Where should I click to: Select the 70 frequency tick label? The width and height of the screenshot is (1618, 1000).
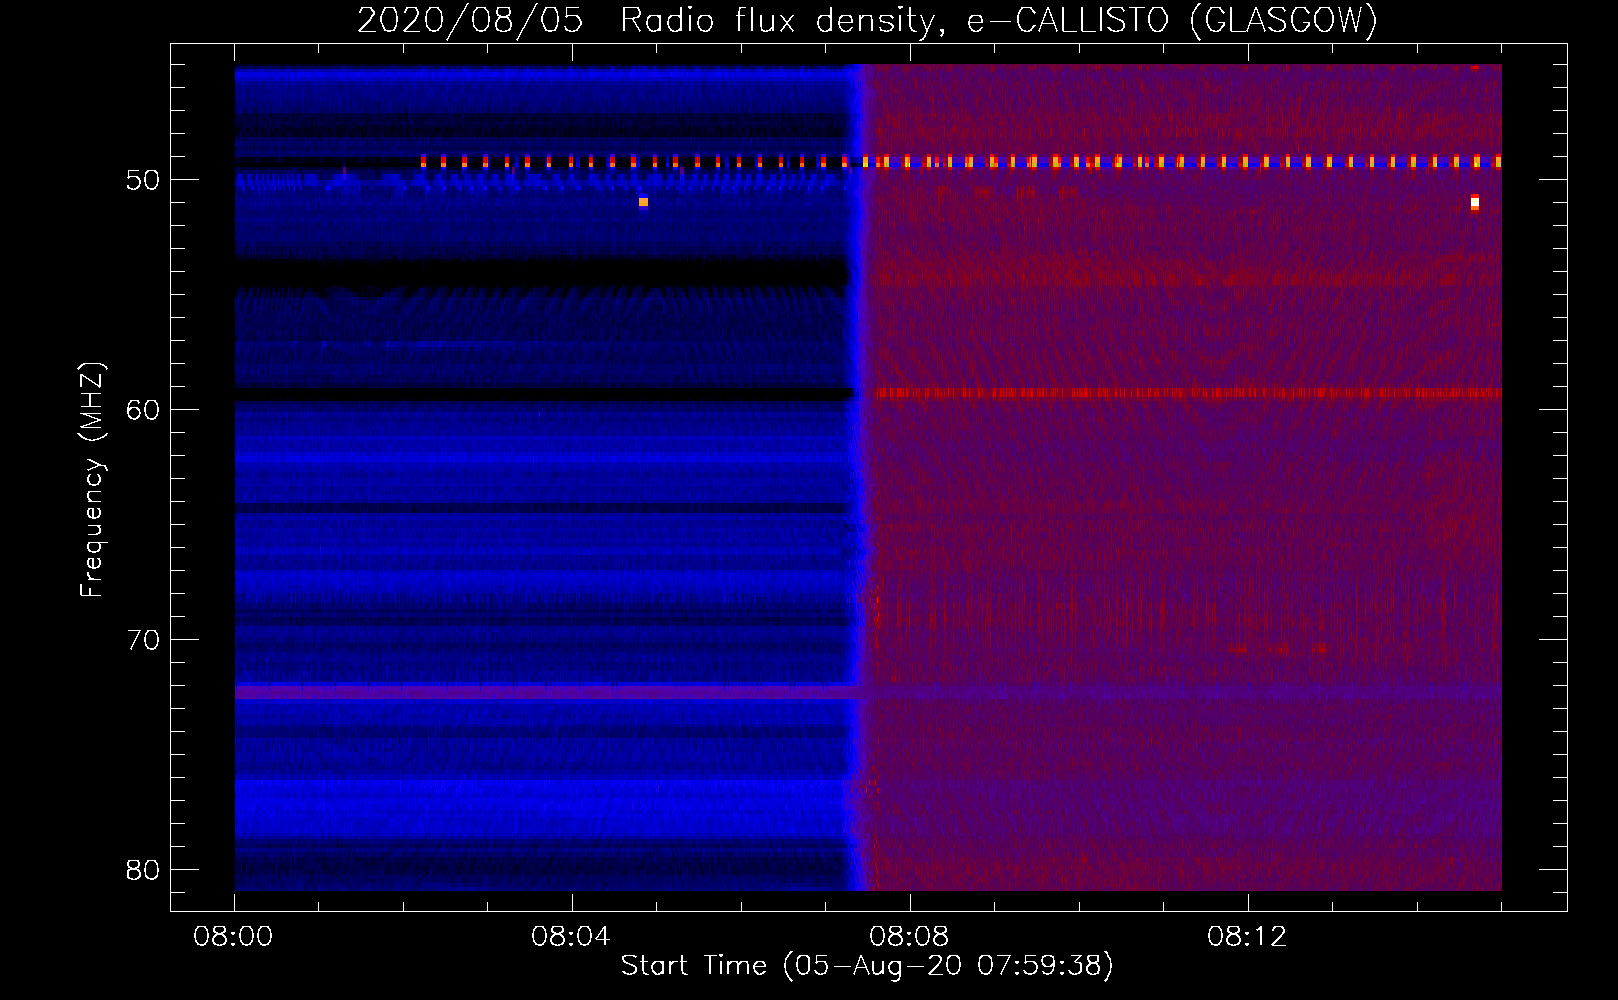pos(143,640)
